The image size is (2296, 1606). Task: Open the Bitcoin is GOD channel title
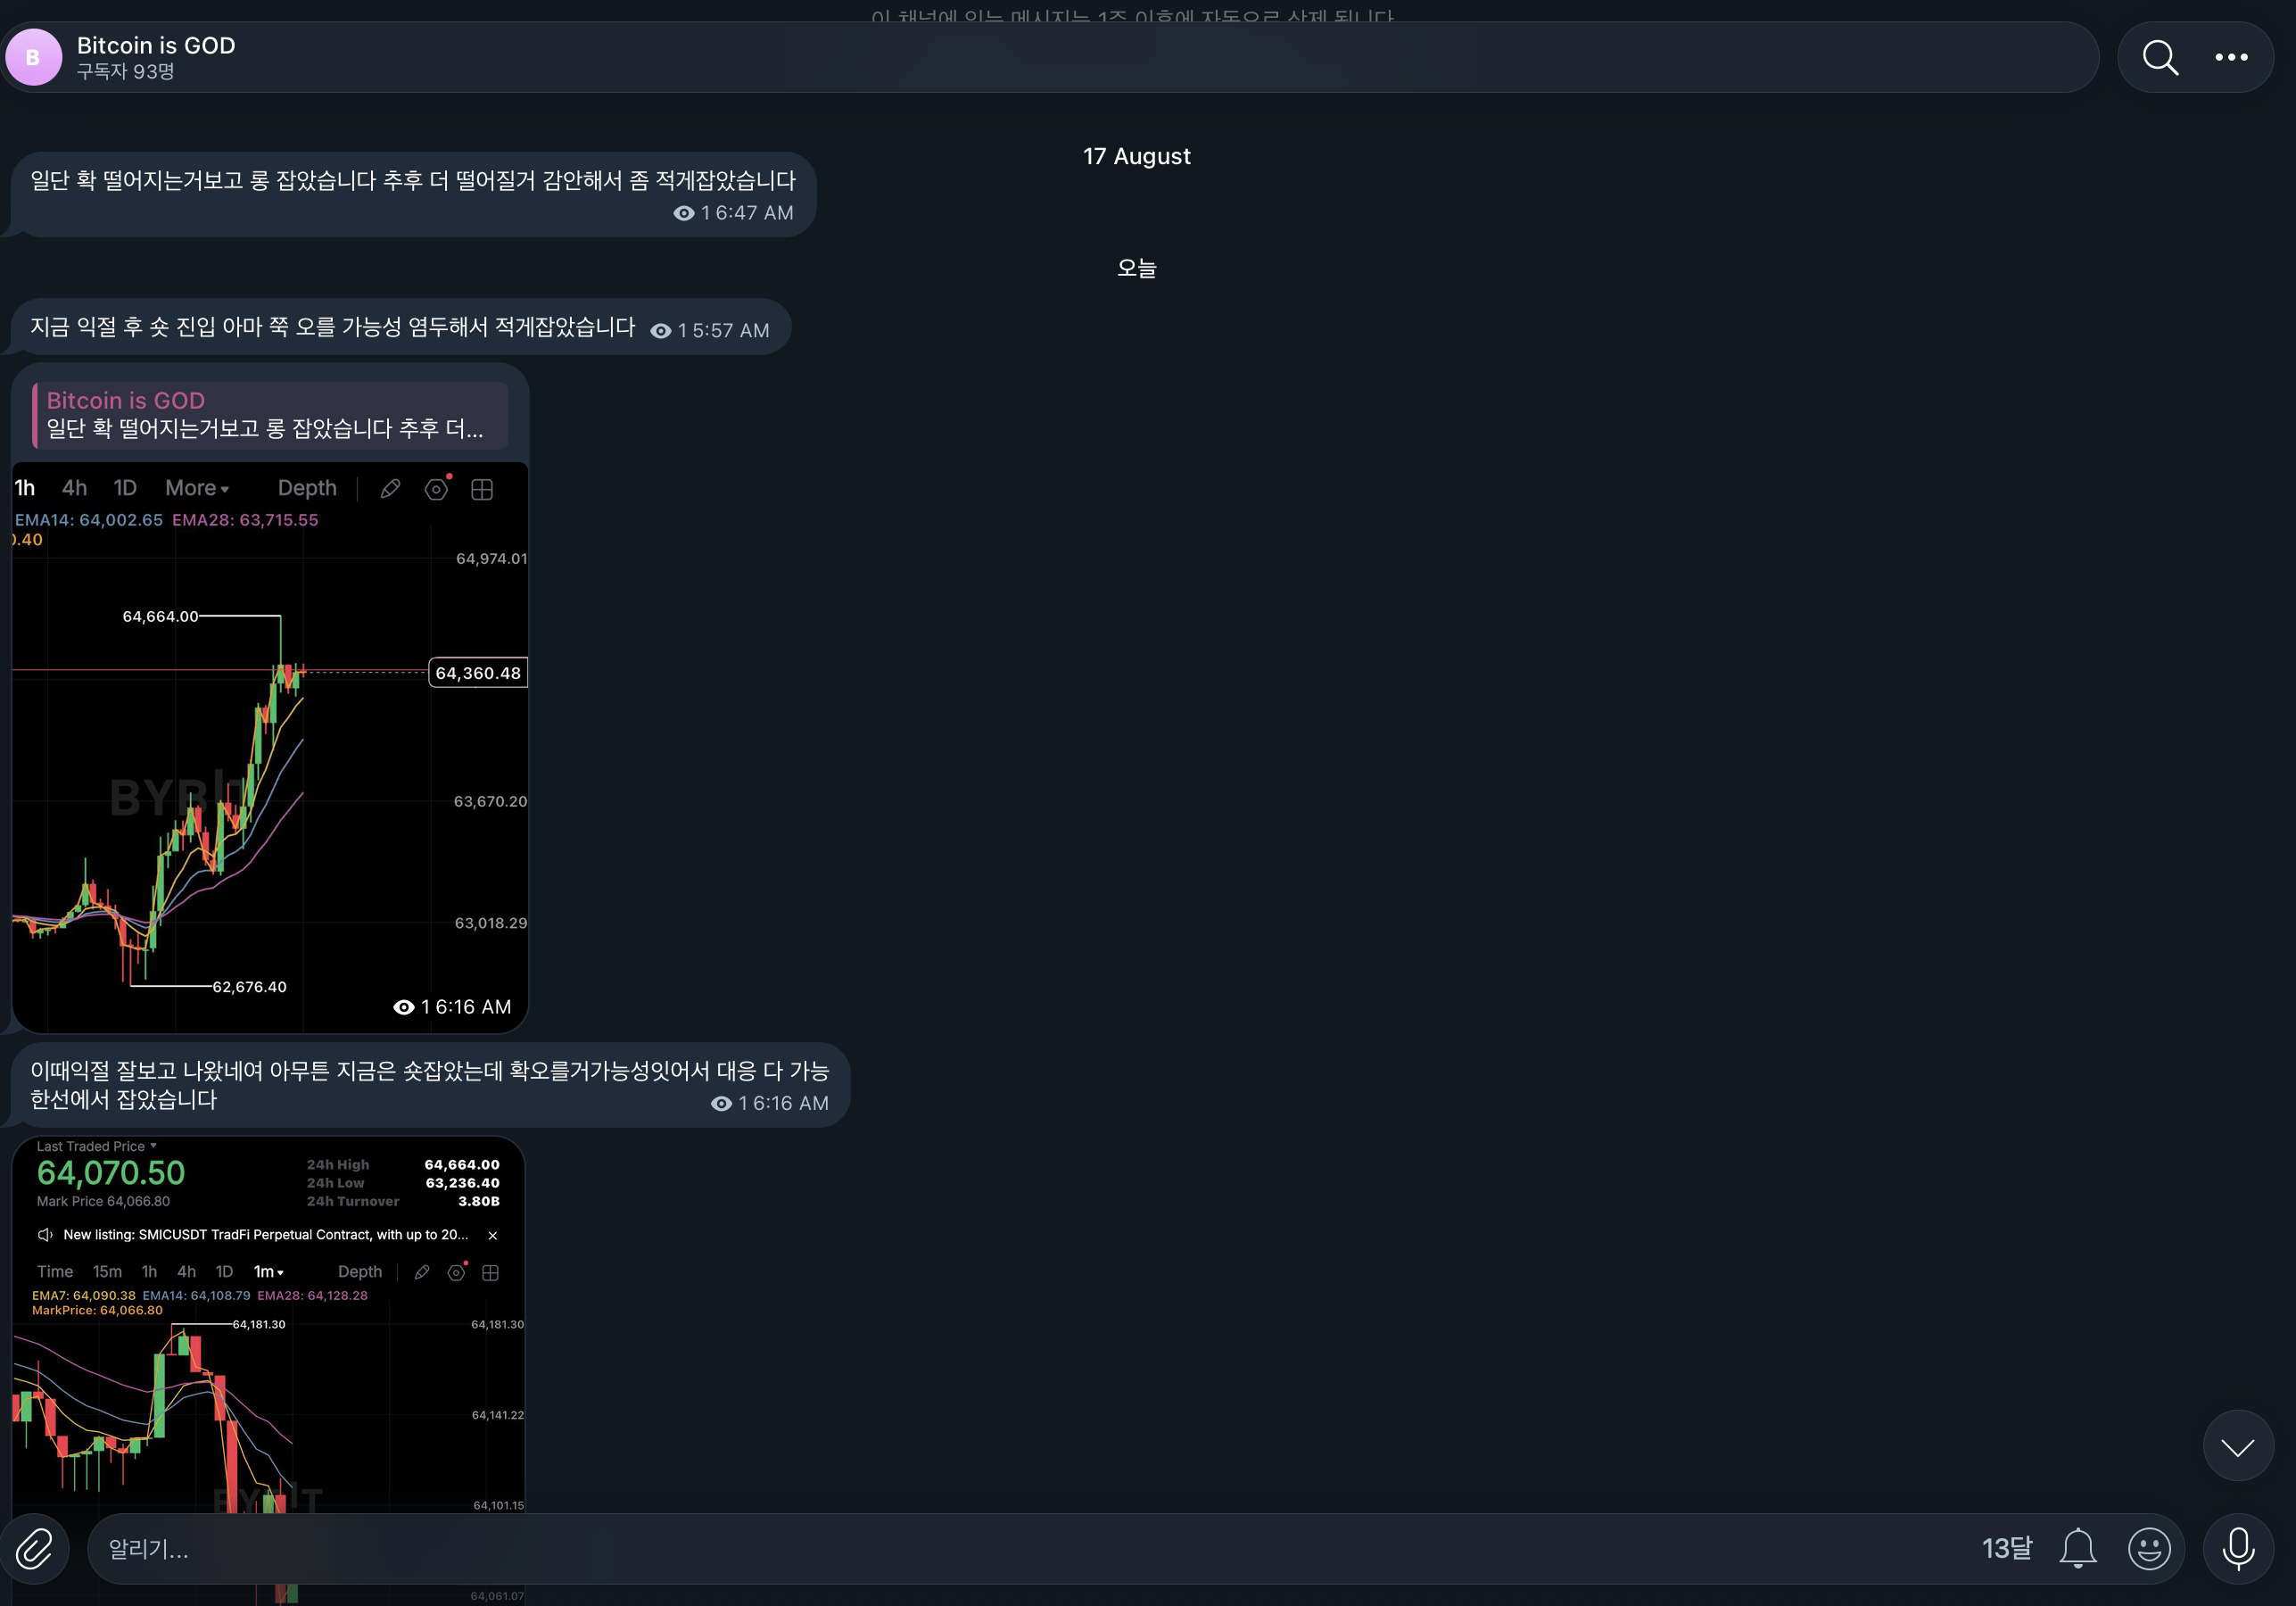click(156, 45)
